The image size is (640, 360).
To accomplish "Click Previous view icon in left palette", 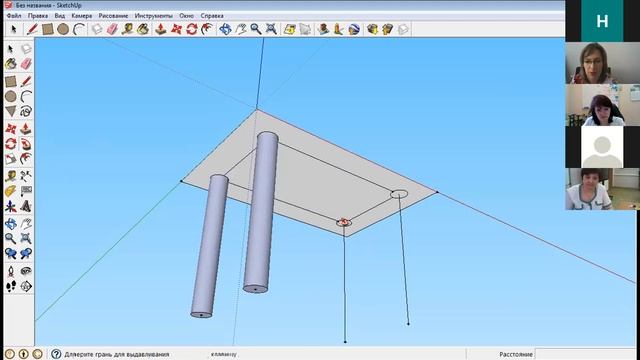I will click(11, 253).
